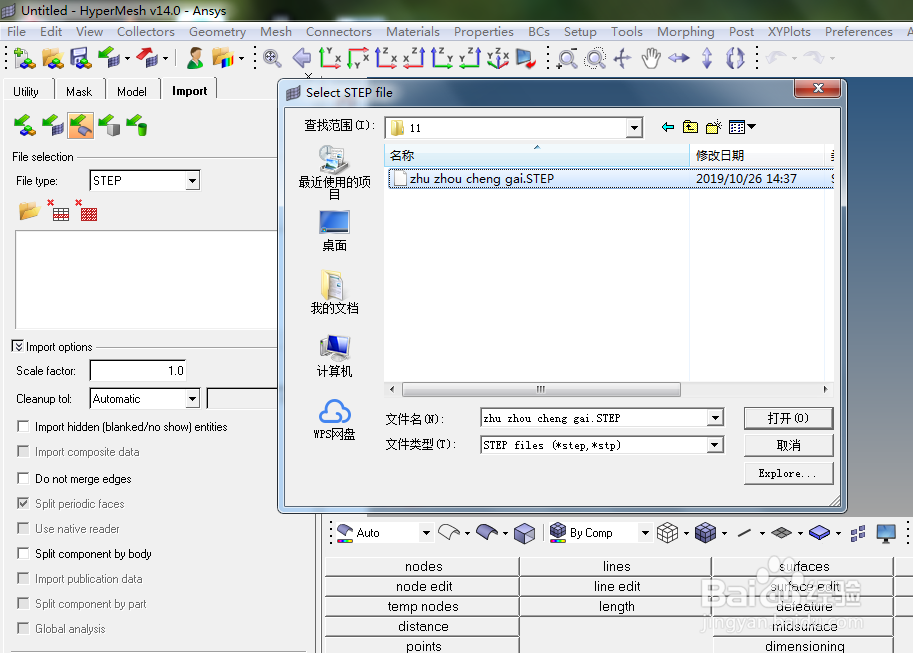Open the surface edit panel

click(x=802, y=587)
